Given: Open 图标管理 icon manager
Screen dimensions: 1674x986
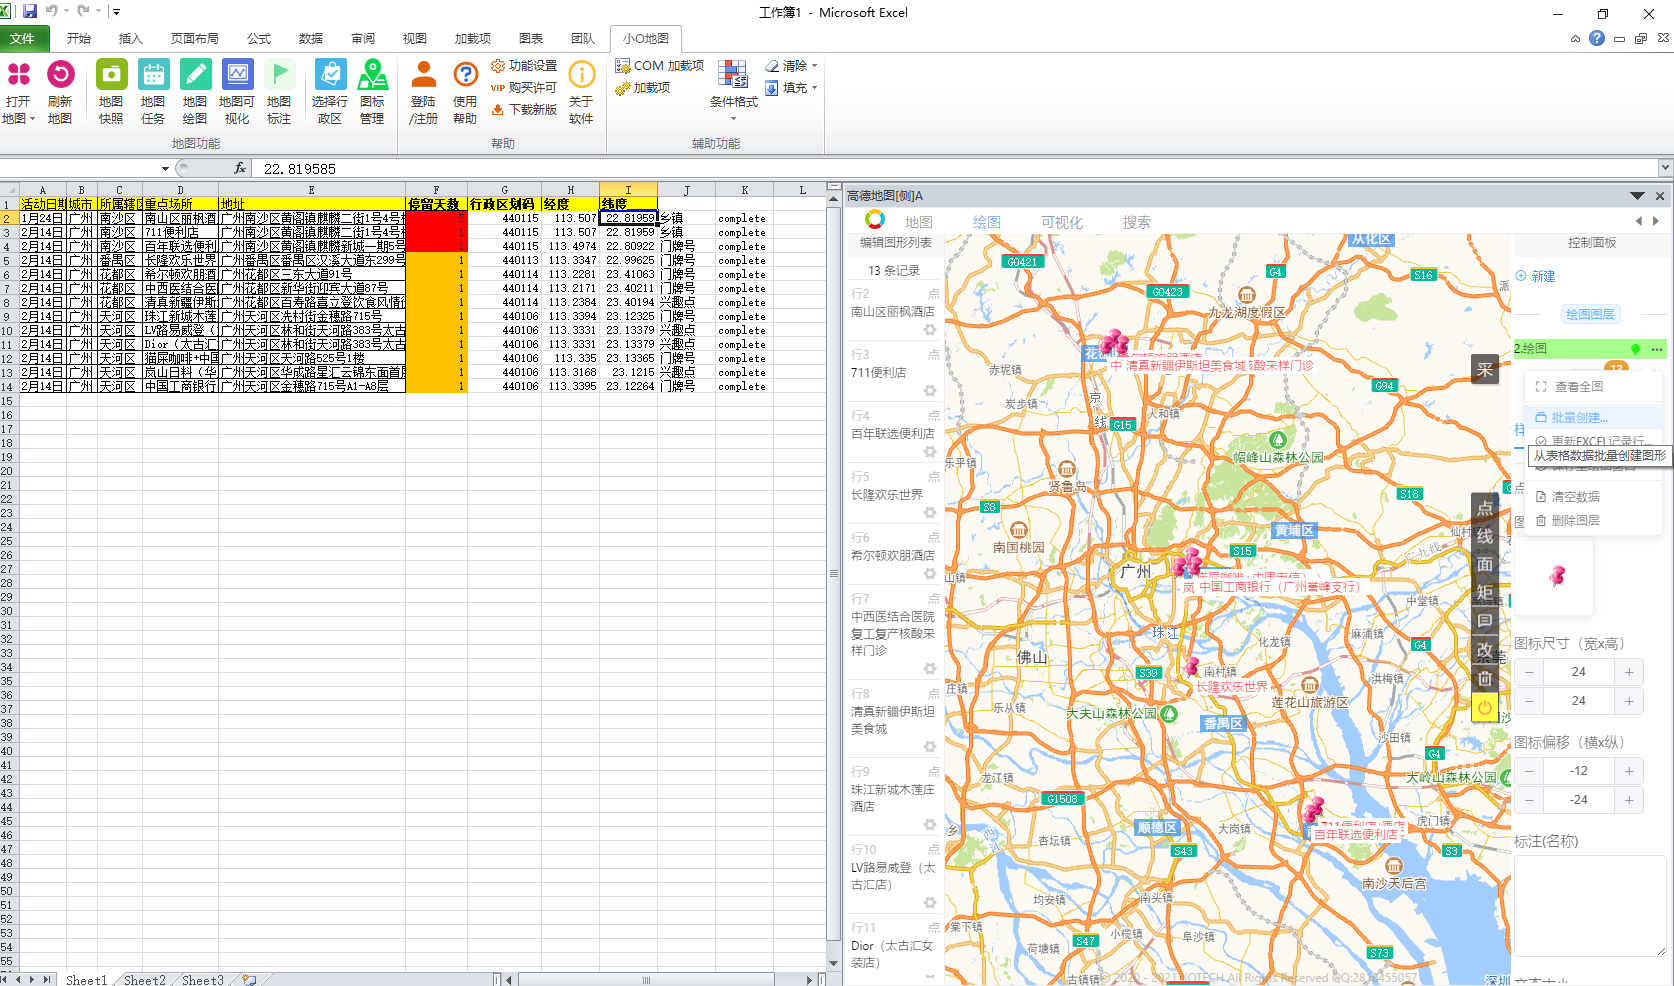Looking at the screenshot, I should click(372, 92).
